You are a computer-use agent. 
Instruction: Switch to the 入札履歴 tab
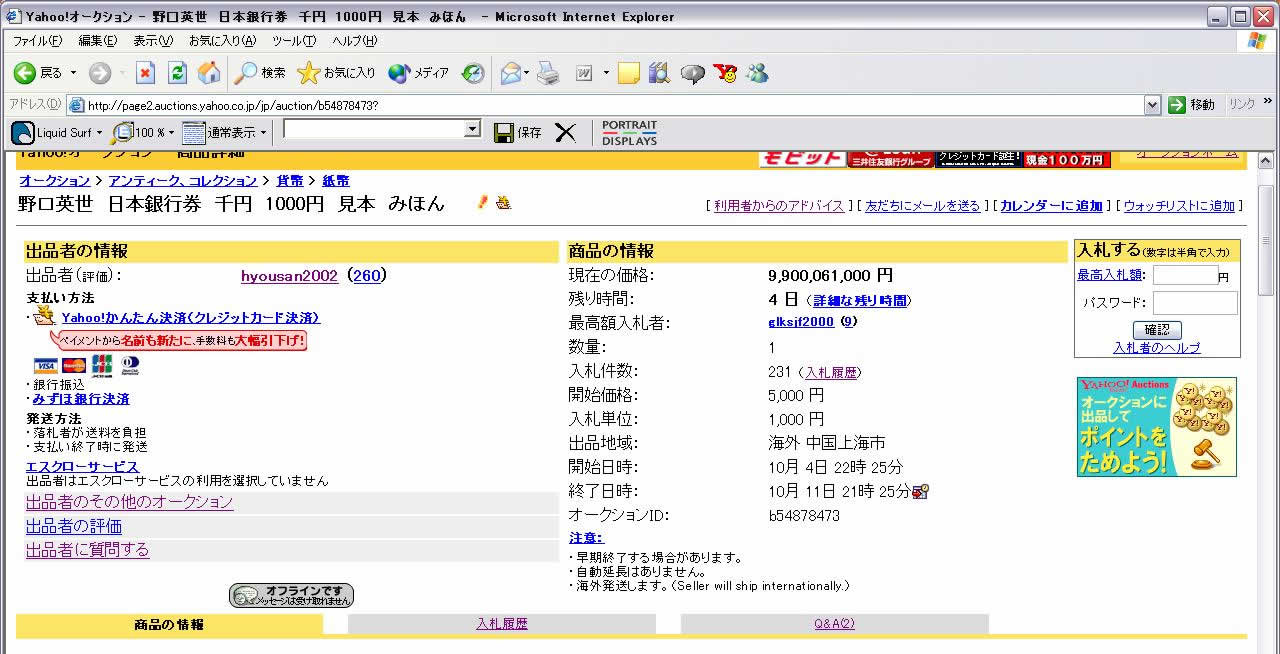[502, 624]
